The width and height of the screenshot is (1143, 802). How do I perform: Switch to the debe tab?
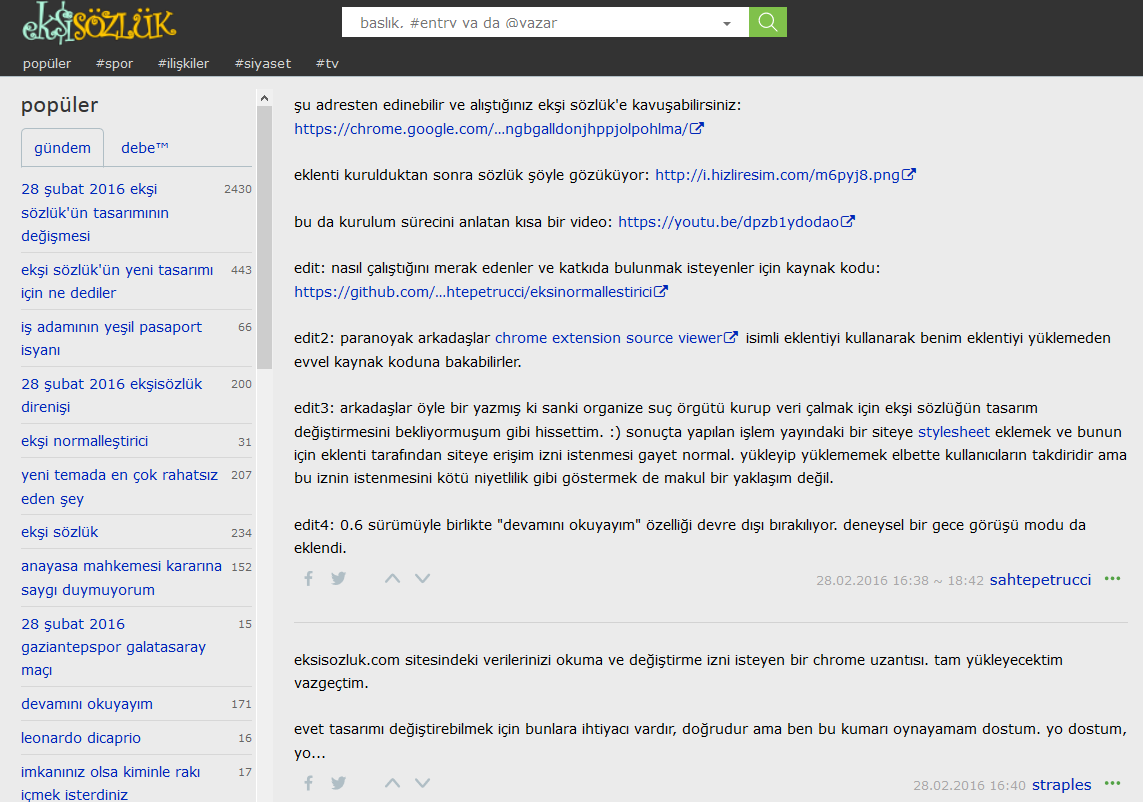point(145,148)
